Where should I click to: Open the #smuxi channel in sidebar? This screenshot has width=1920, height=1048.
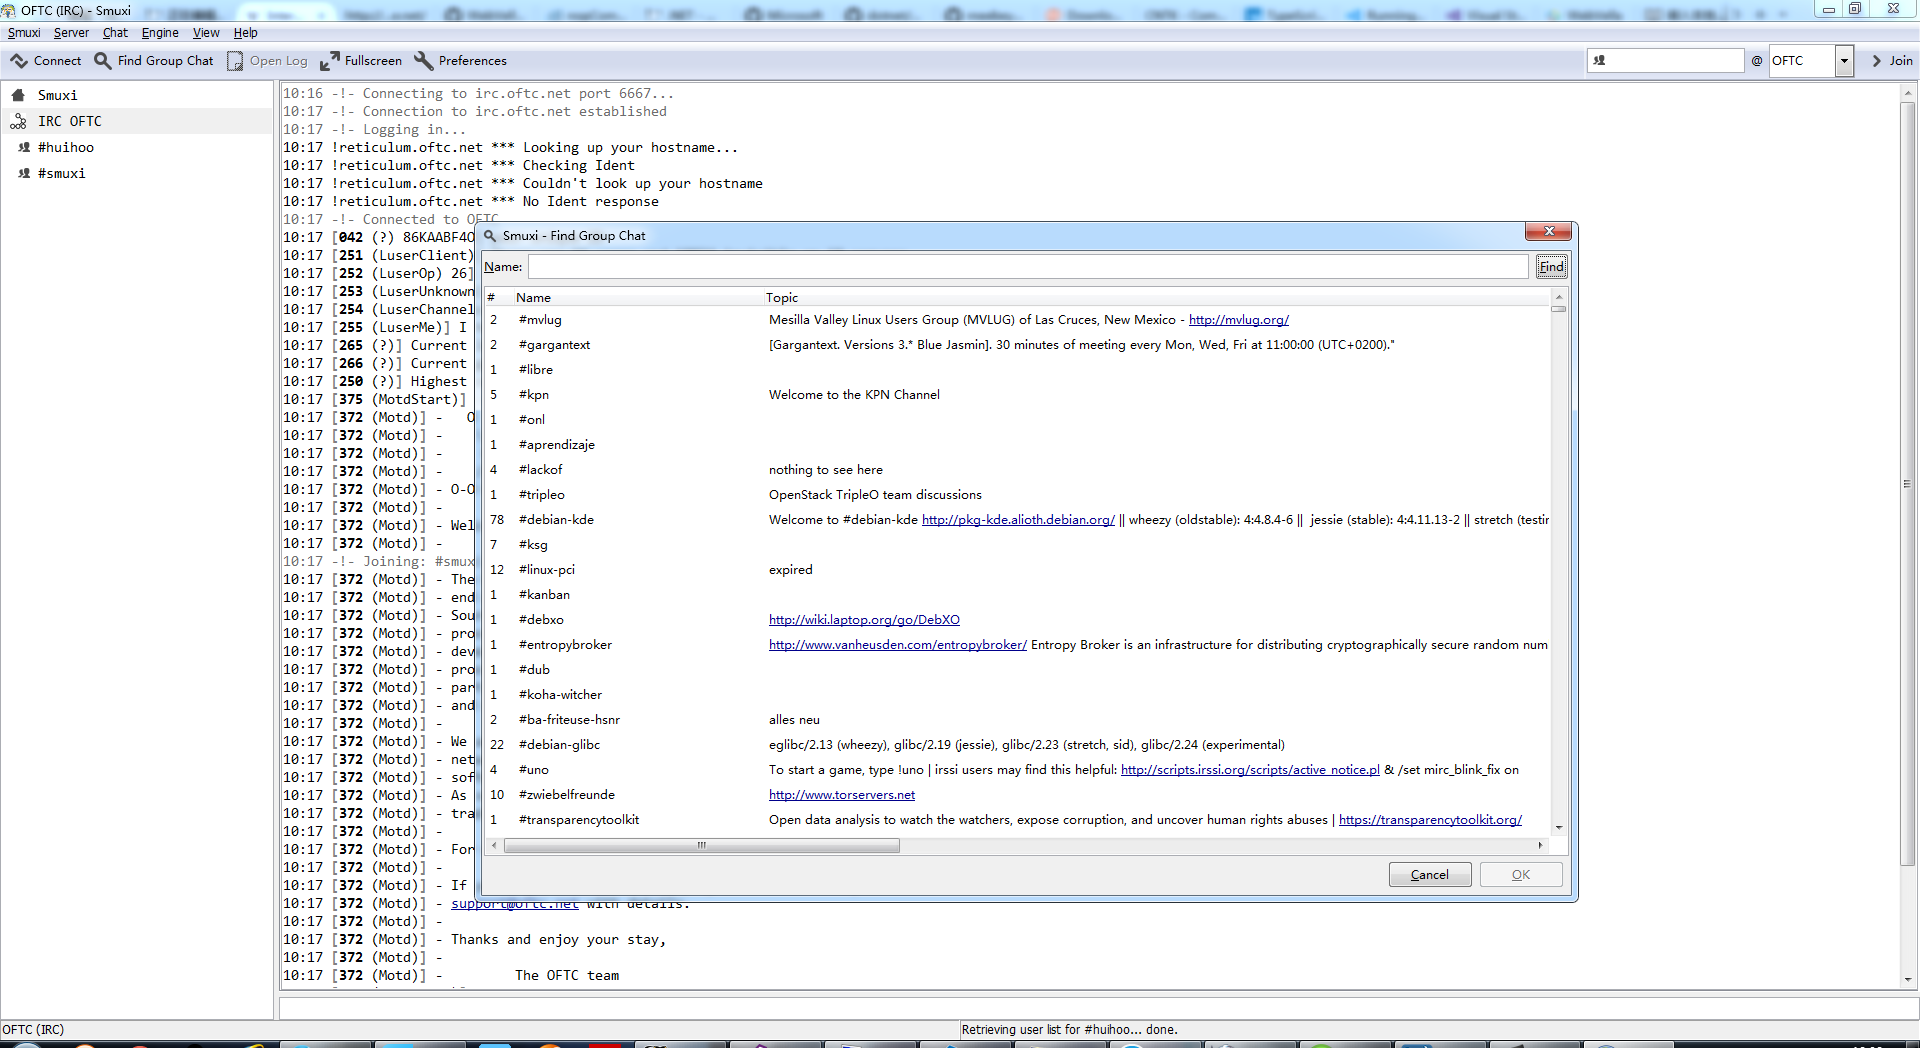[x=61, y=173]
